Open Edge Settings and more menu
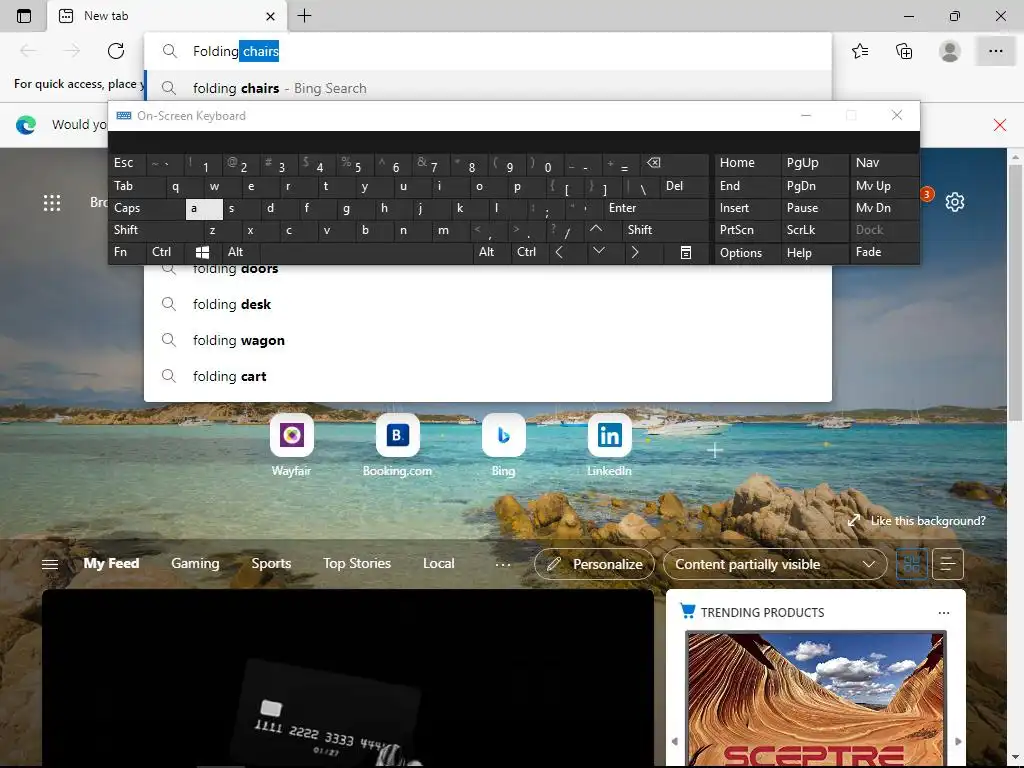The height and width of the screenshot is (768, 1024). tap(995, 51)
